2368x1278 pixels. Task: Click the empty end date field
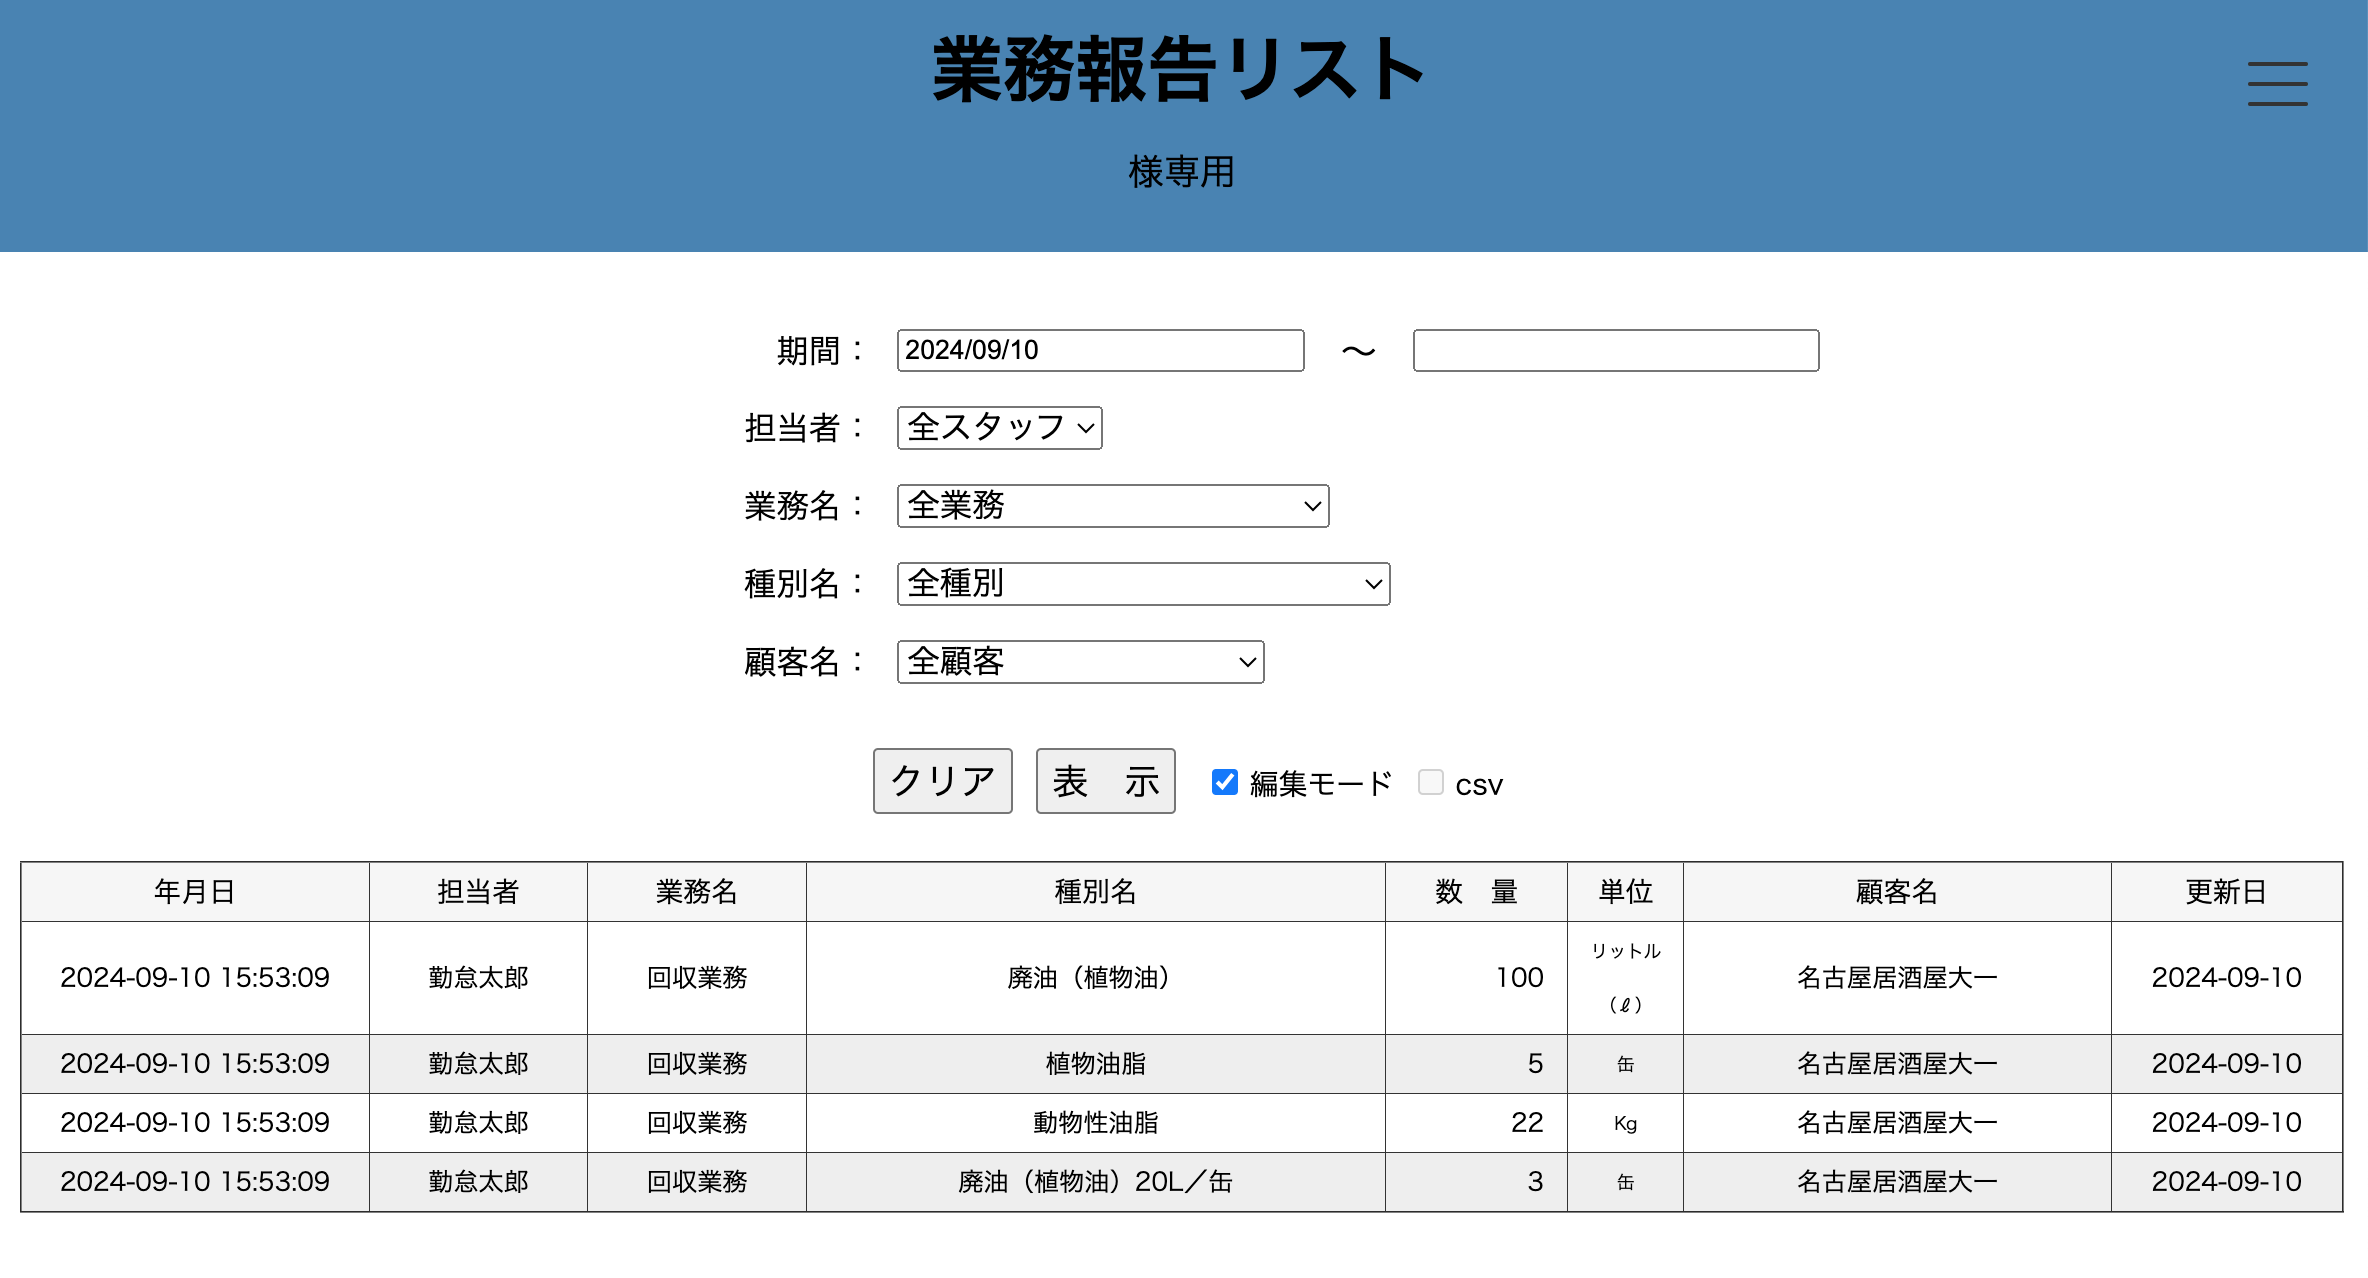point(1615,350)
